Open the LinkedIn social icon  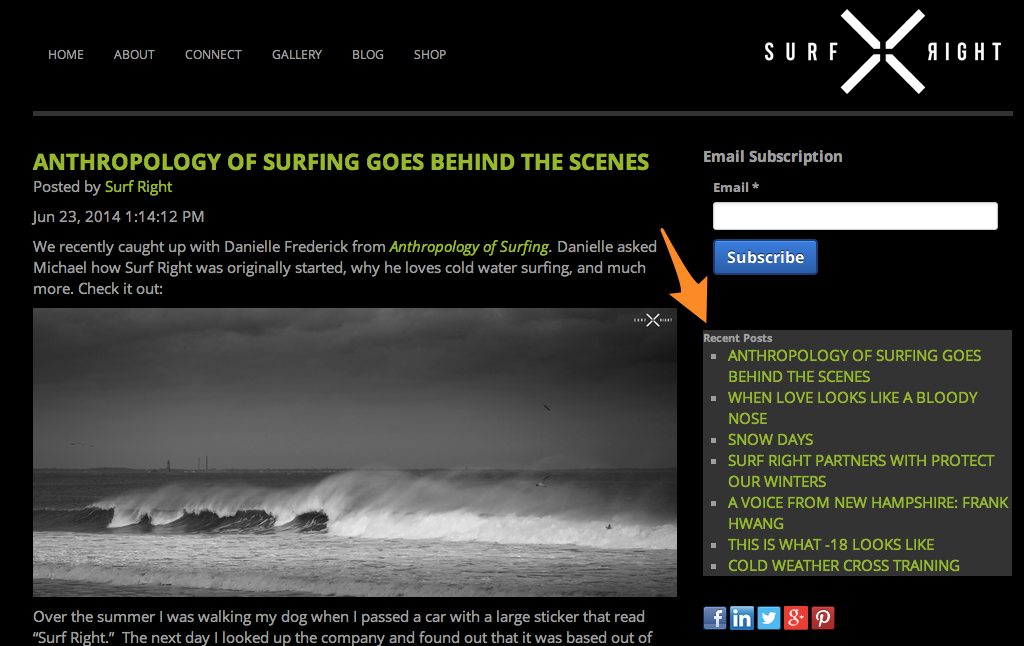[741, 618]
